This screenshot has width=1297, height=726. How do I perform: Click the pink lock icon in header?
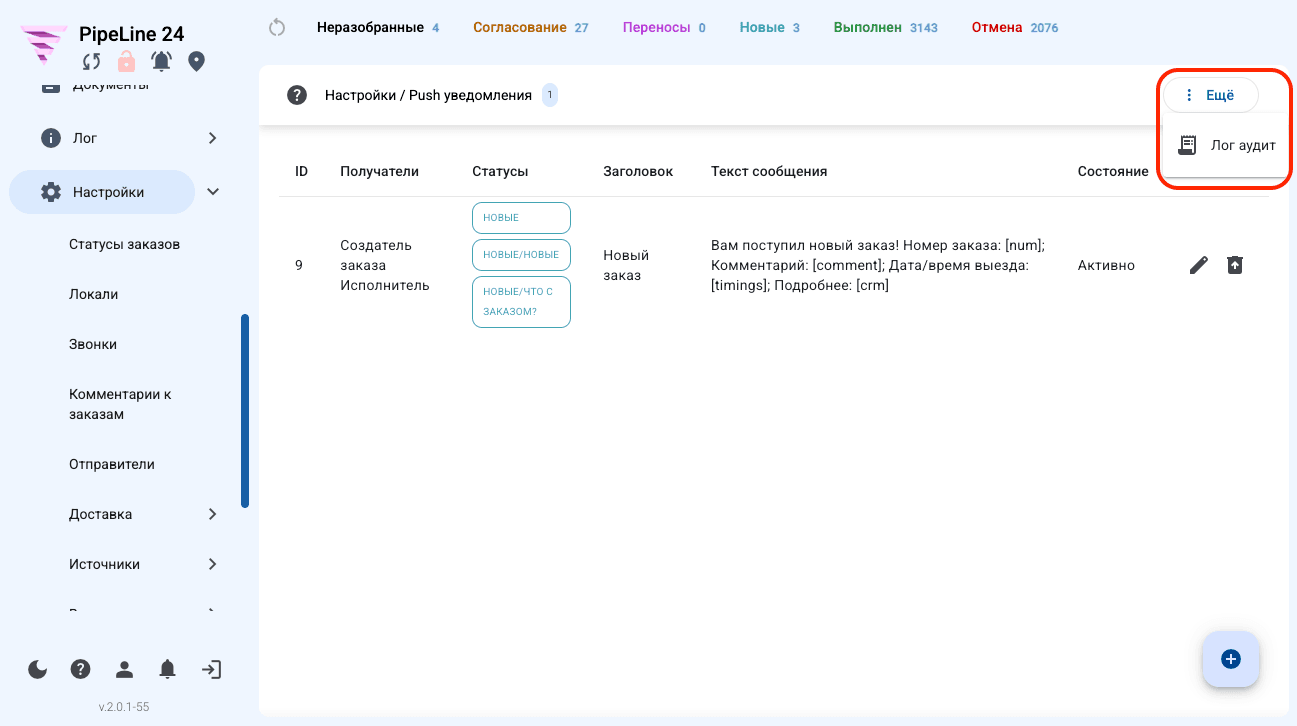point(126,62)
